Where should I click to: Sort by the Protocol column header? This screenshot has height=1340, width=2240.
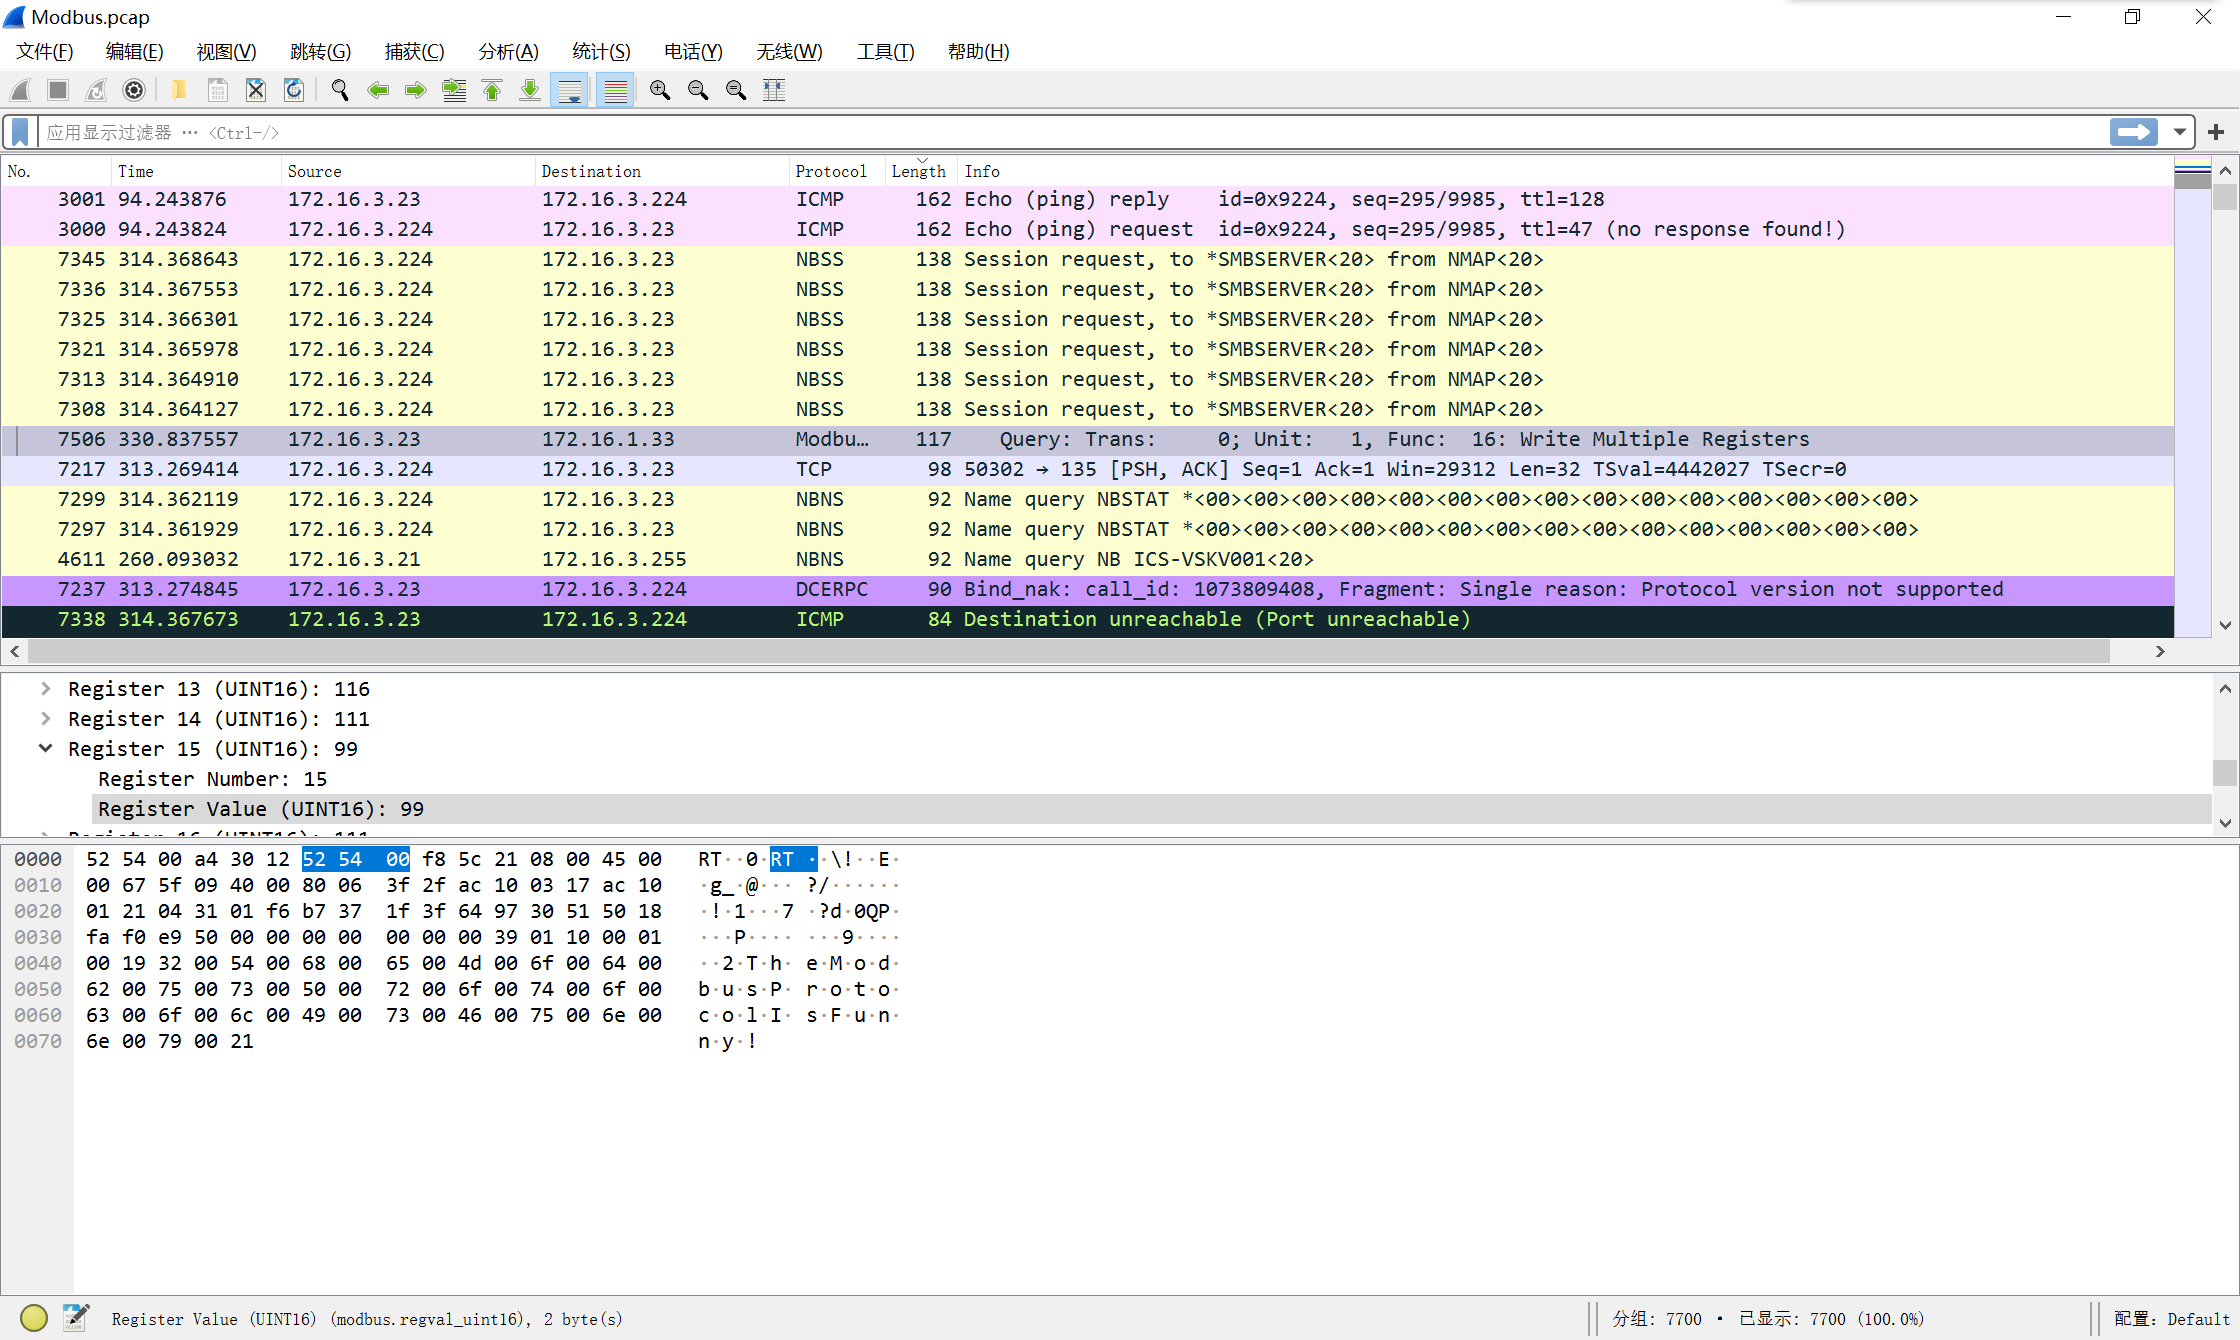[x=830, y=171]
